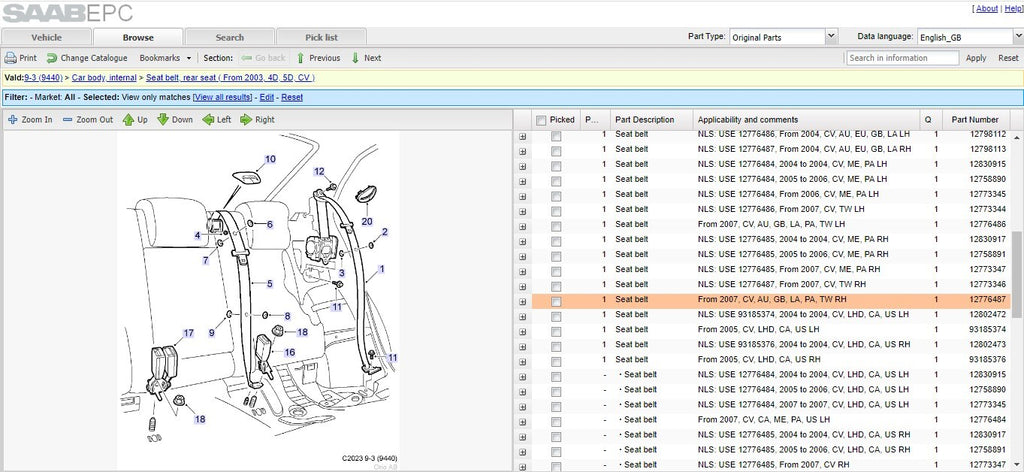Screen dimensions: 1024x472
Task: Click View all results link
Action: (222, 97)
